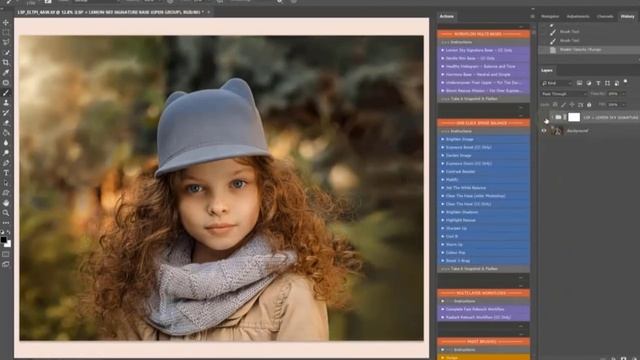Change screen mode from the toolbar
This screenshot has height=360, width=640.
(6, 264)
